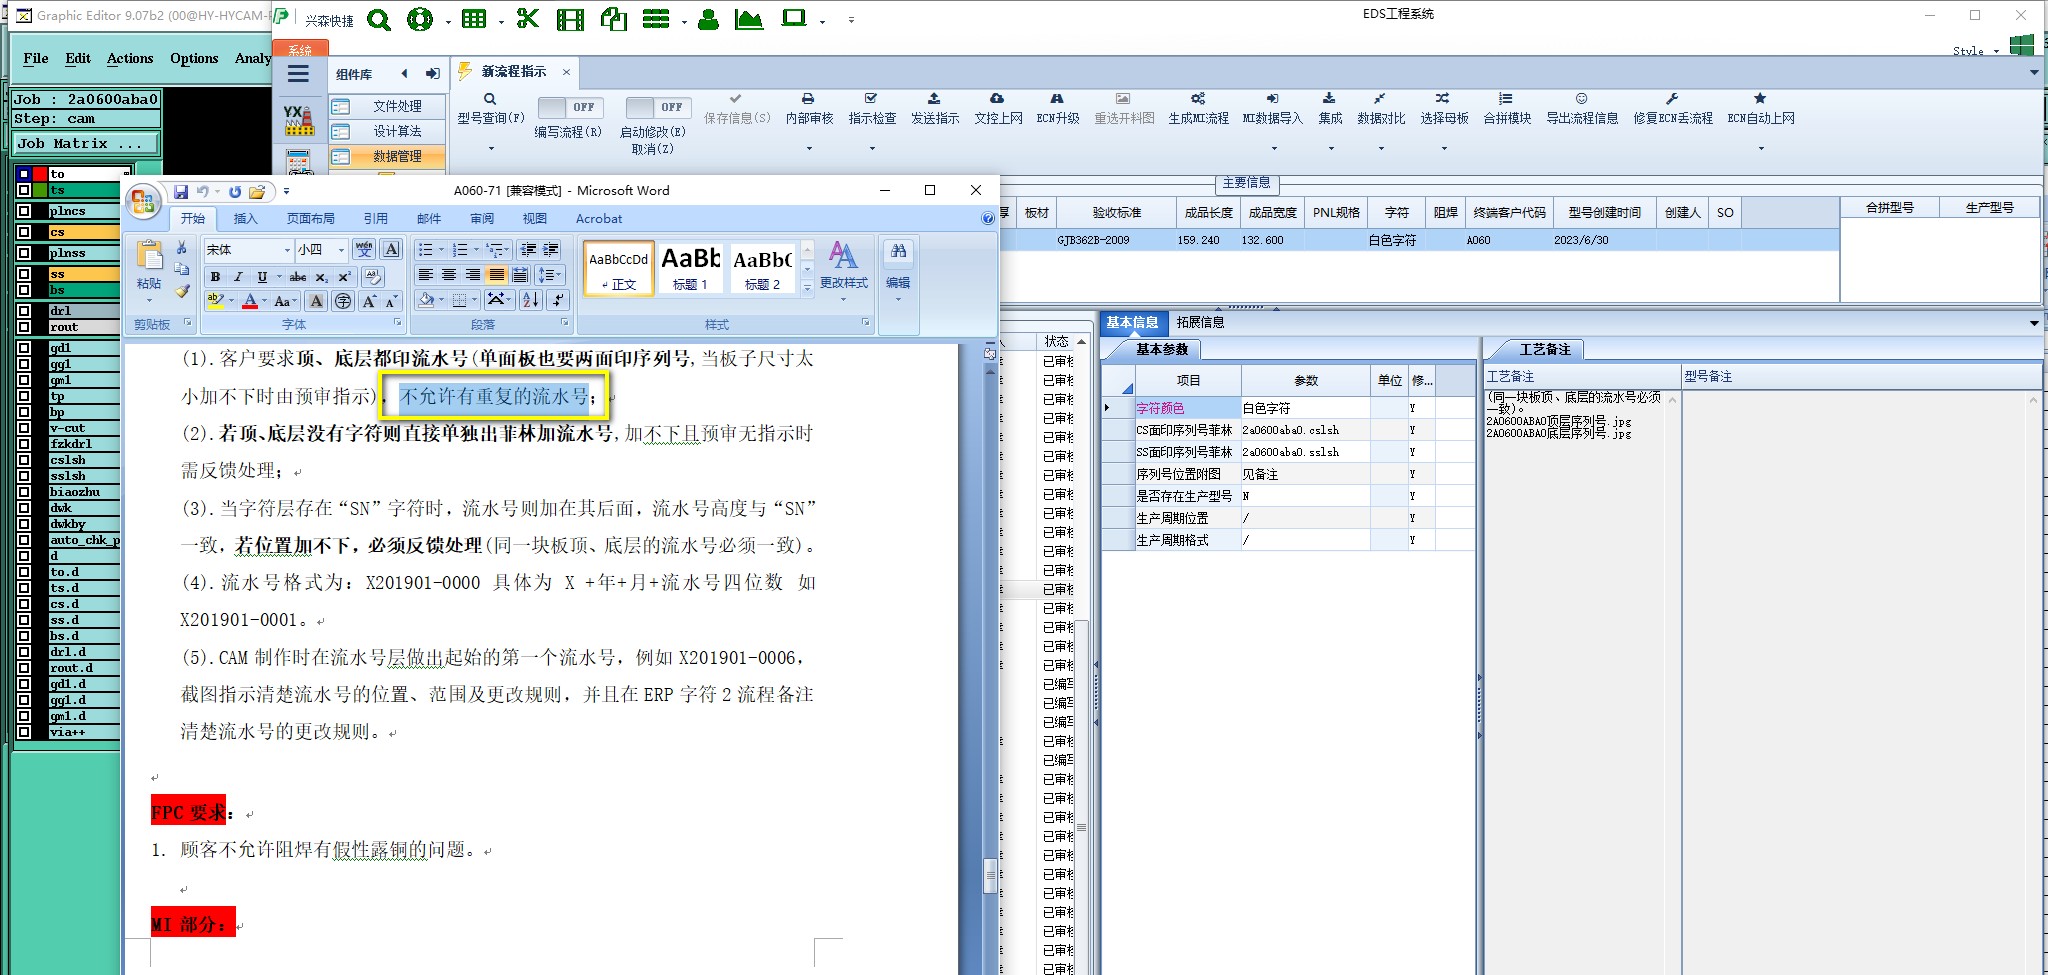
Task: Click the 导出流程信息 button
Action: pyautogui.click(x=1582, y=109)
